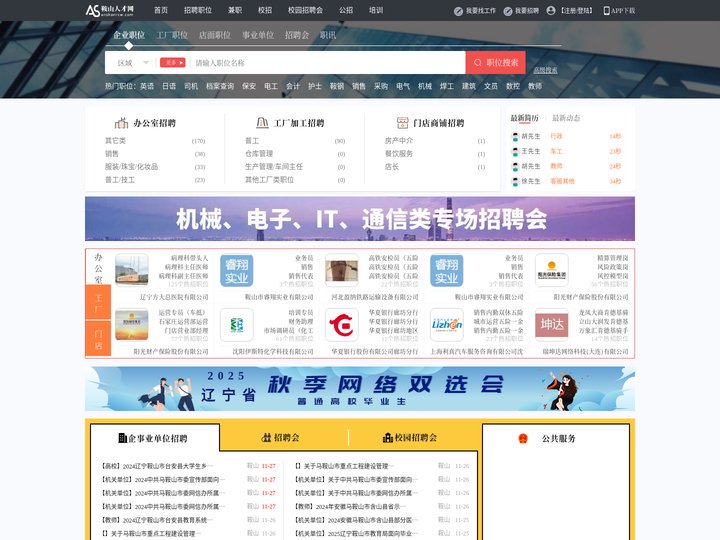720x540 pixels.
Task: Click the school icon beside 校园招聘会 tab
Action: (x=388, y=438)
